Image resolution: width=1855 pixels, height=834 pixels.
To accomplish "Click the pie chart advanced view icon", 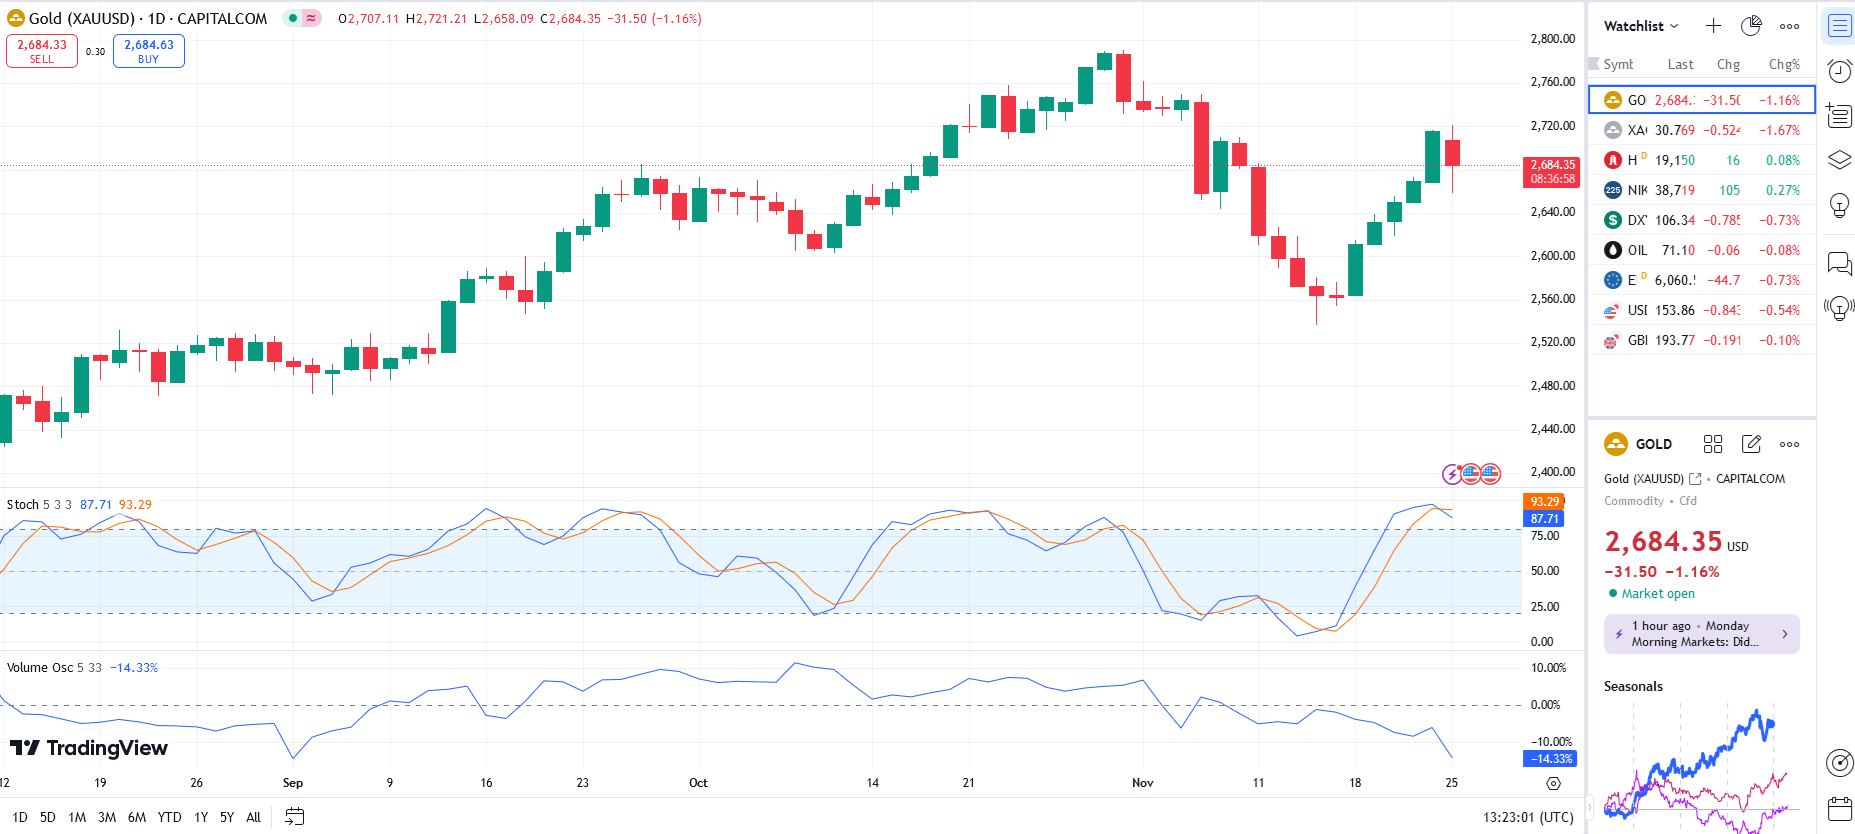I will tap(1751, 26).
